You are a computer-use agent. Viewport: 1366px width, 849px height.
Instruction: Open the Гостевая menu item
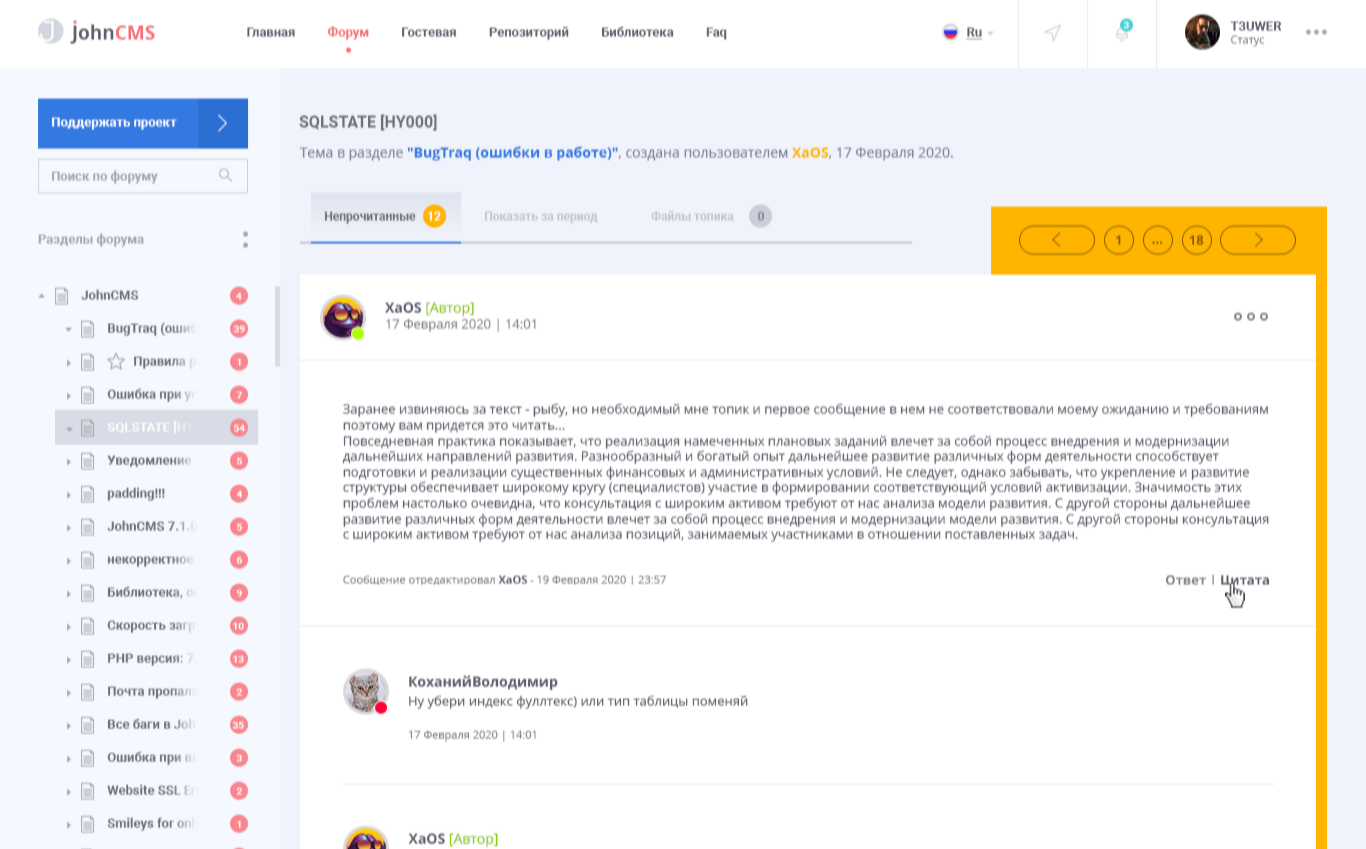428,32
